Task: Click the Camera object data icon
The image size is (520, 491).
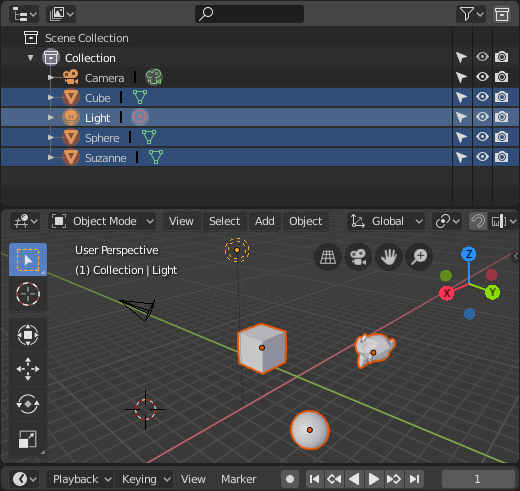Action: point(154,77)
